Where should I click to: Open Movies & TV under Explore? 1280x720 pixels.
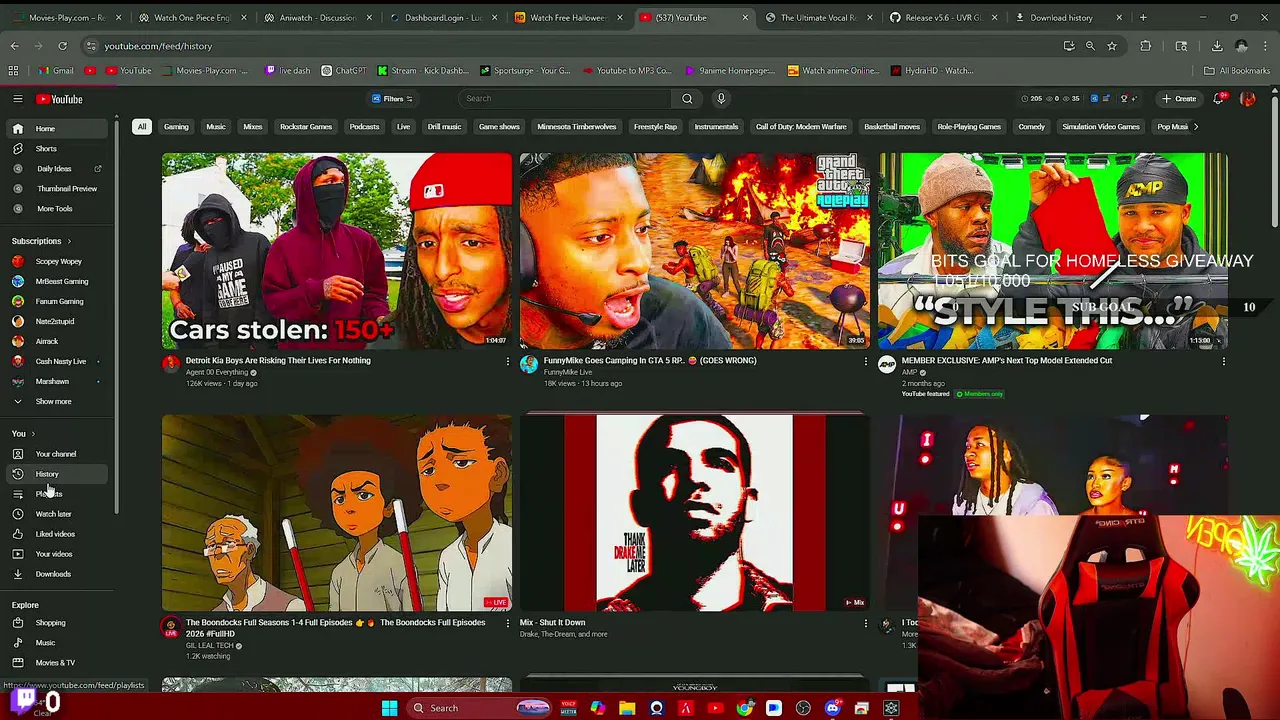[55, 663]
